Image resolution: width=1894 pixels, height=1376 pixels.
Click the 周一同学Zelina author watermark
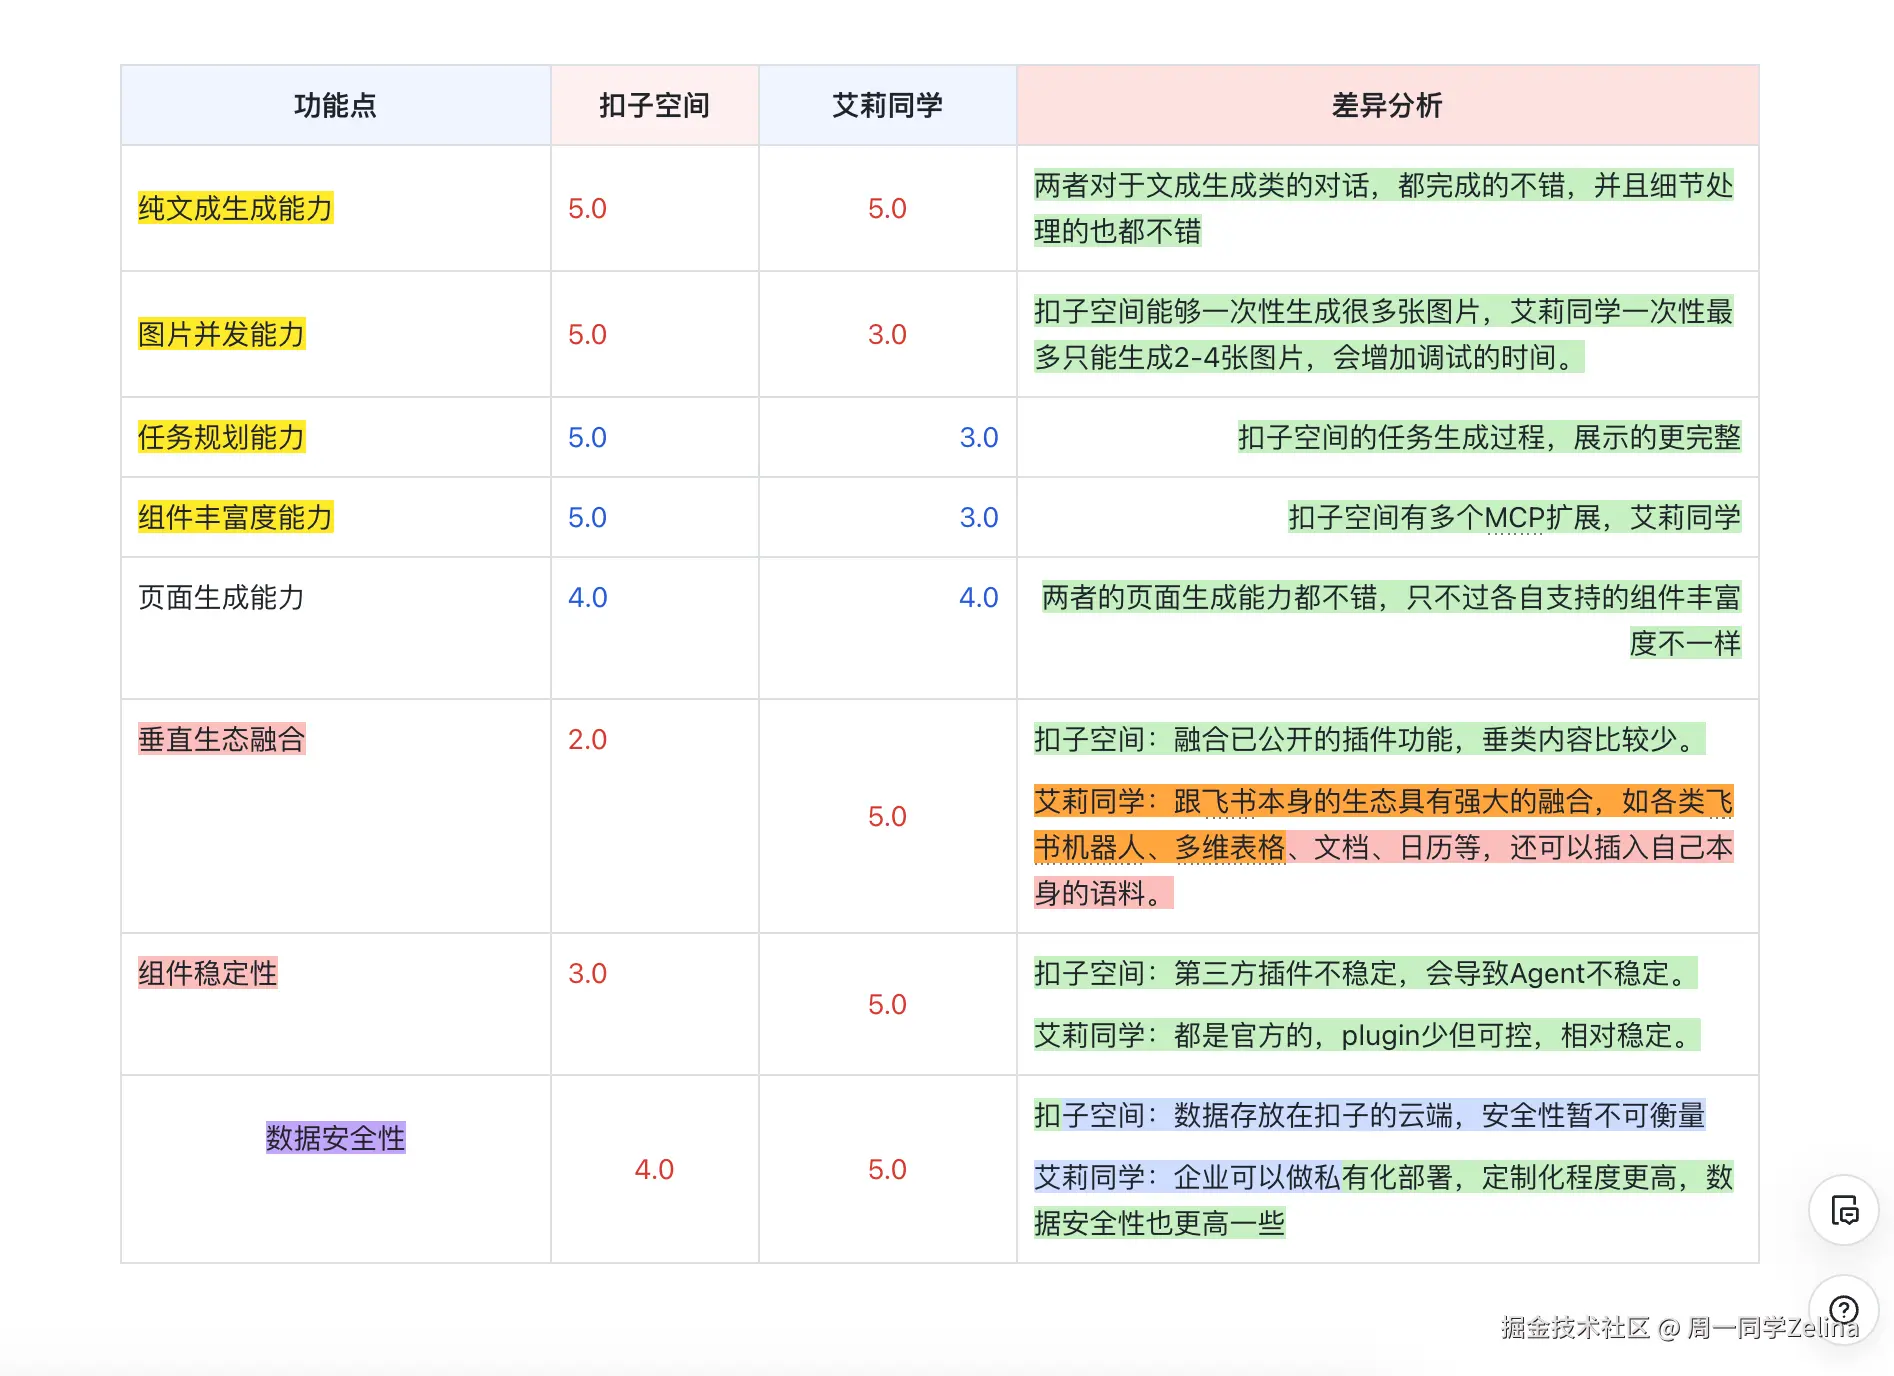click(1772, 1328)
